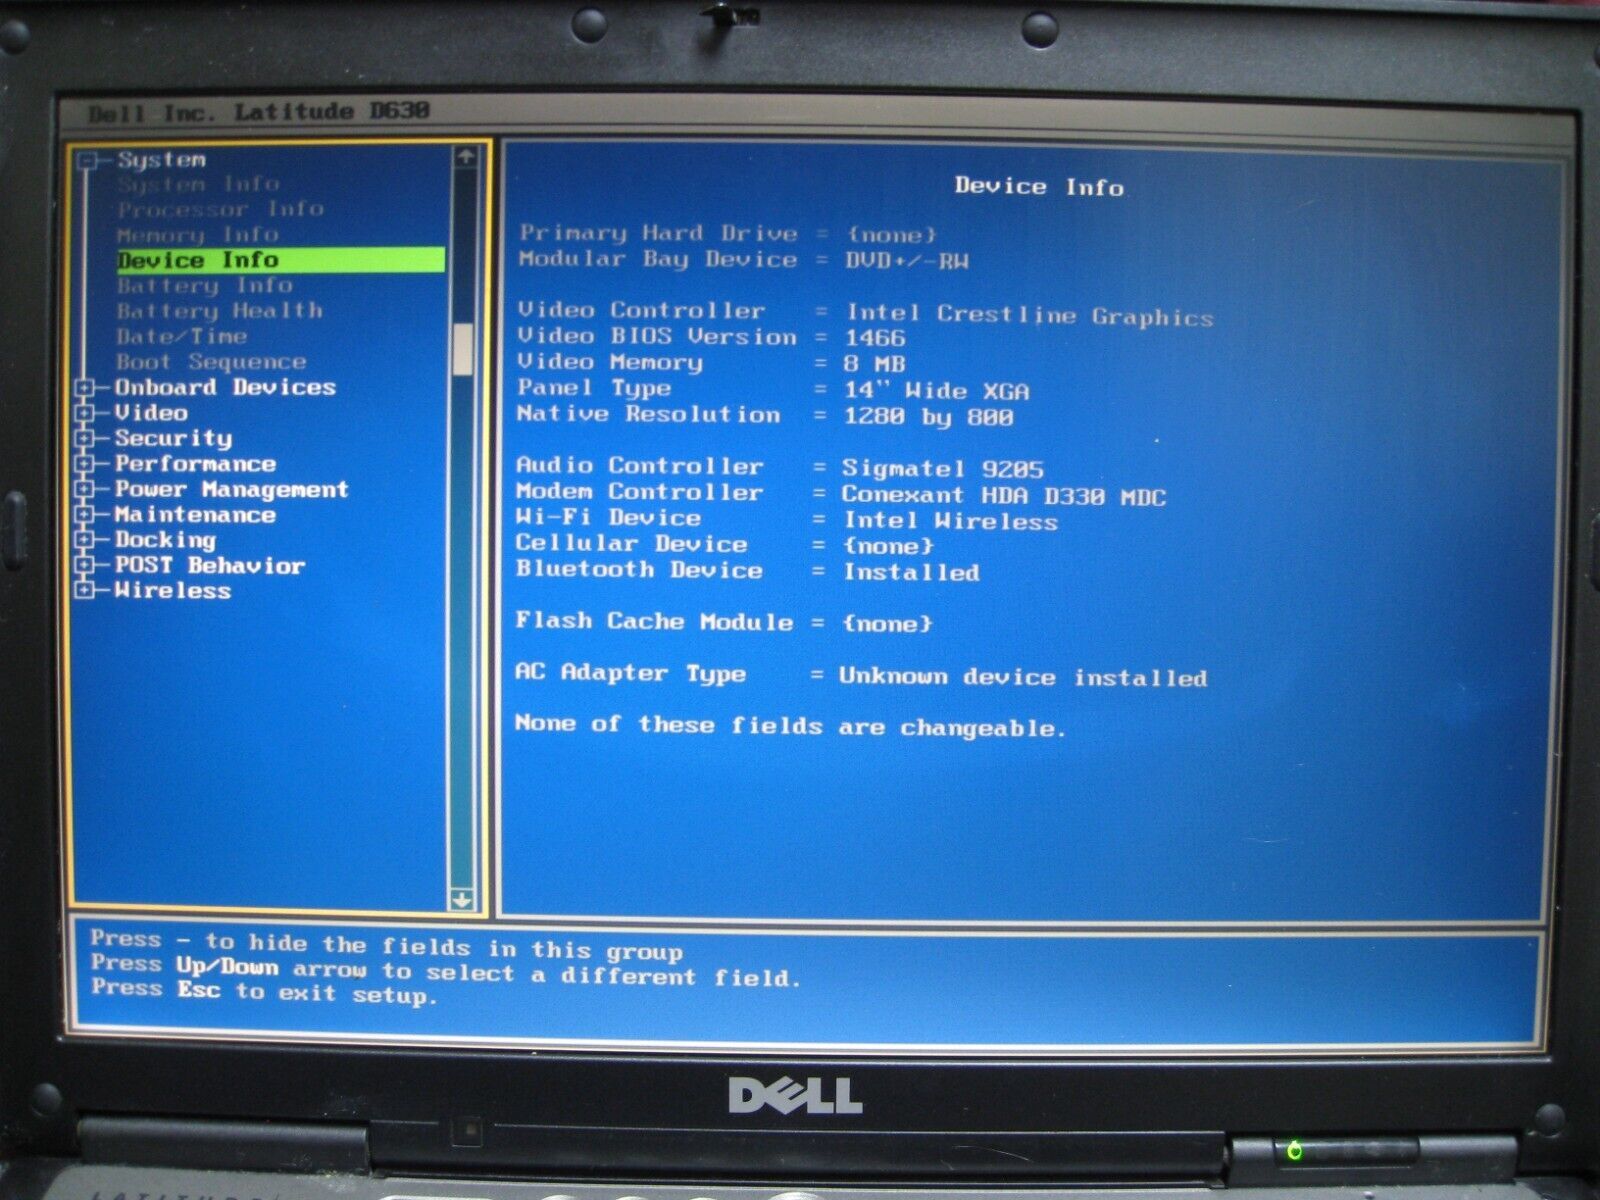Image resolution: width=1600 pixels, height=1200 pixels.
Task: Open the Power Management label
Action: pos(231,489)
